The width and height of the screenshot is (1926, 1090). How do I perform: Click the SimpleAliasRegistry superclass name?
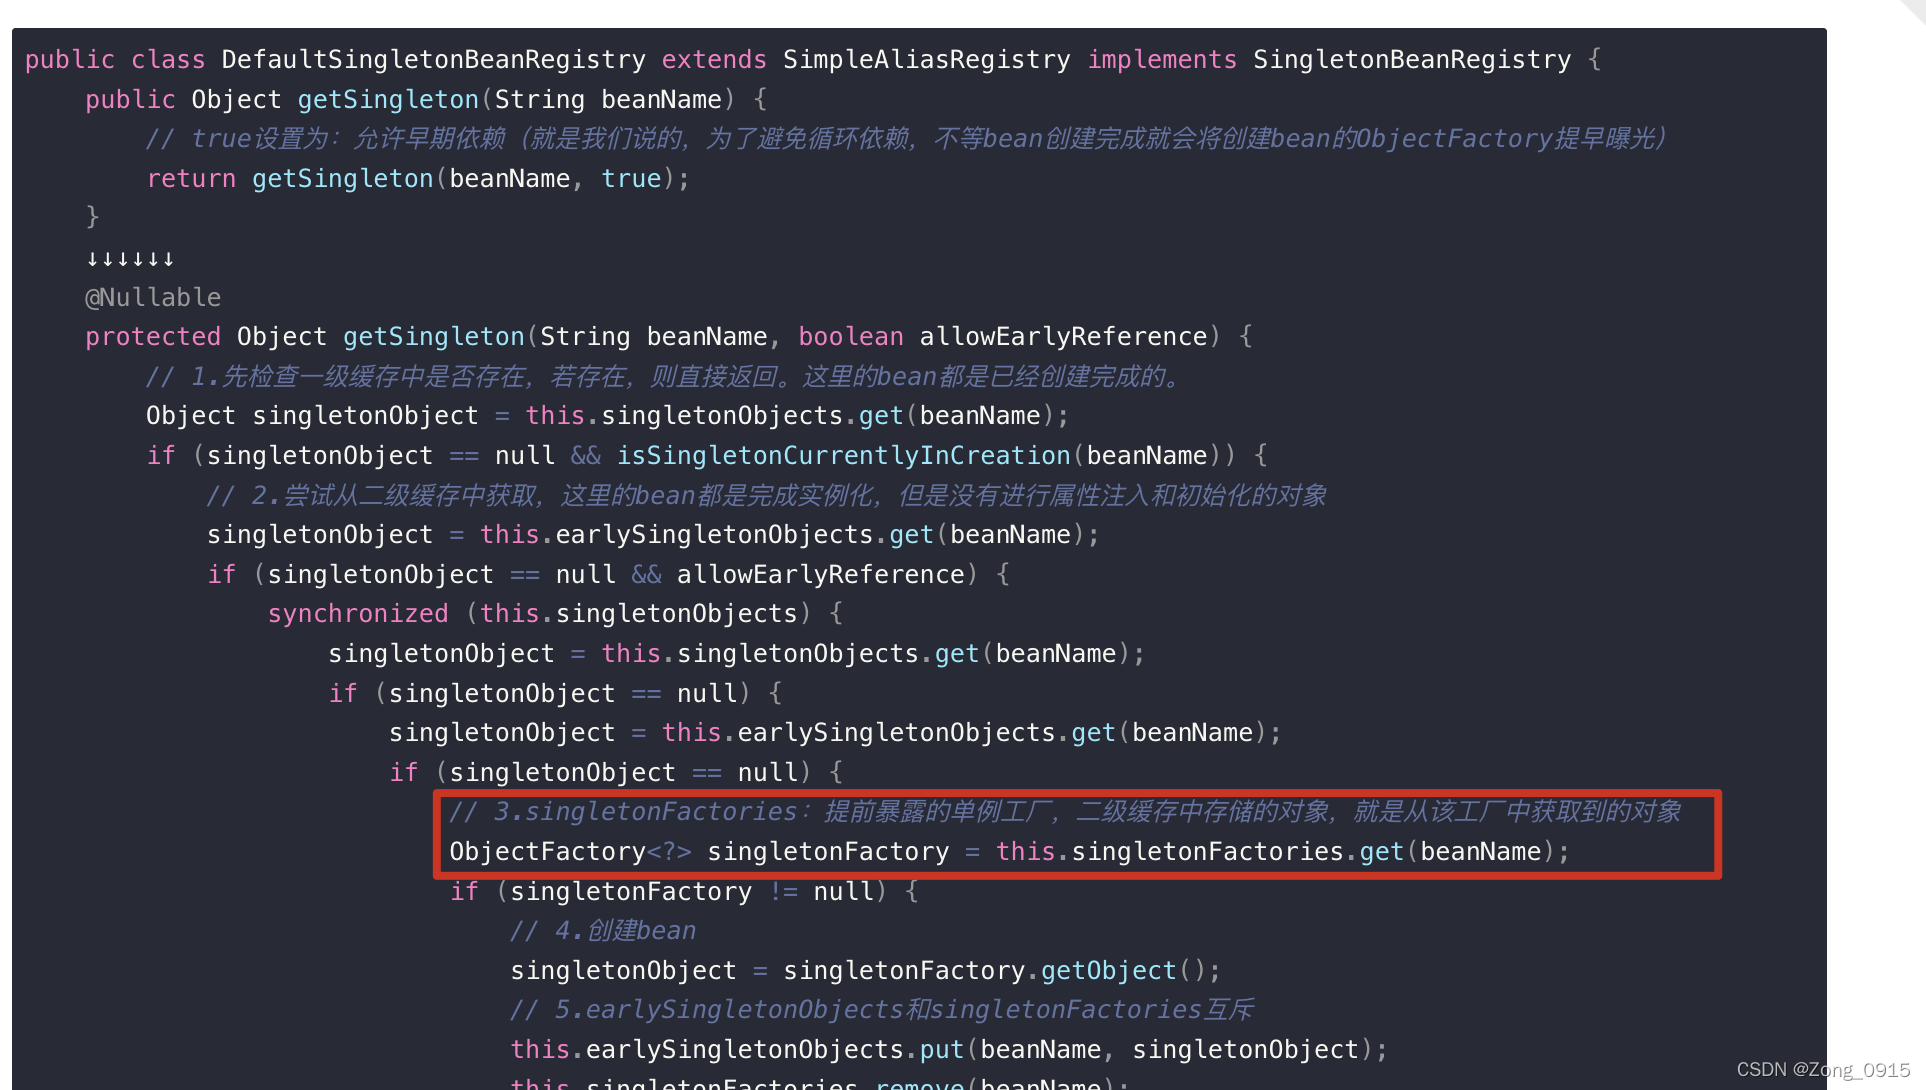(926, 60)
